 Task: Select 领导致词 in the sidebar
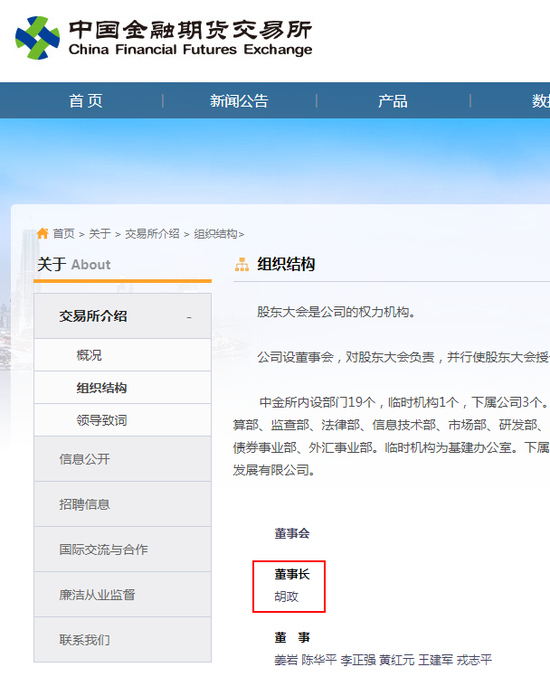coord(123,420)
